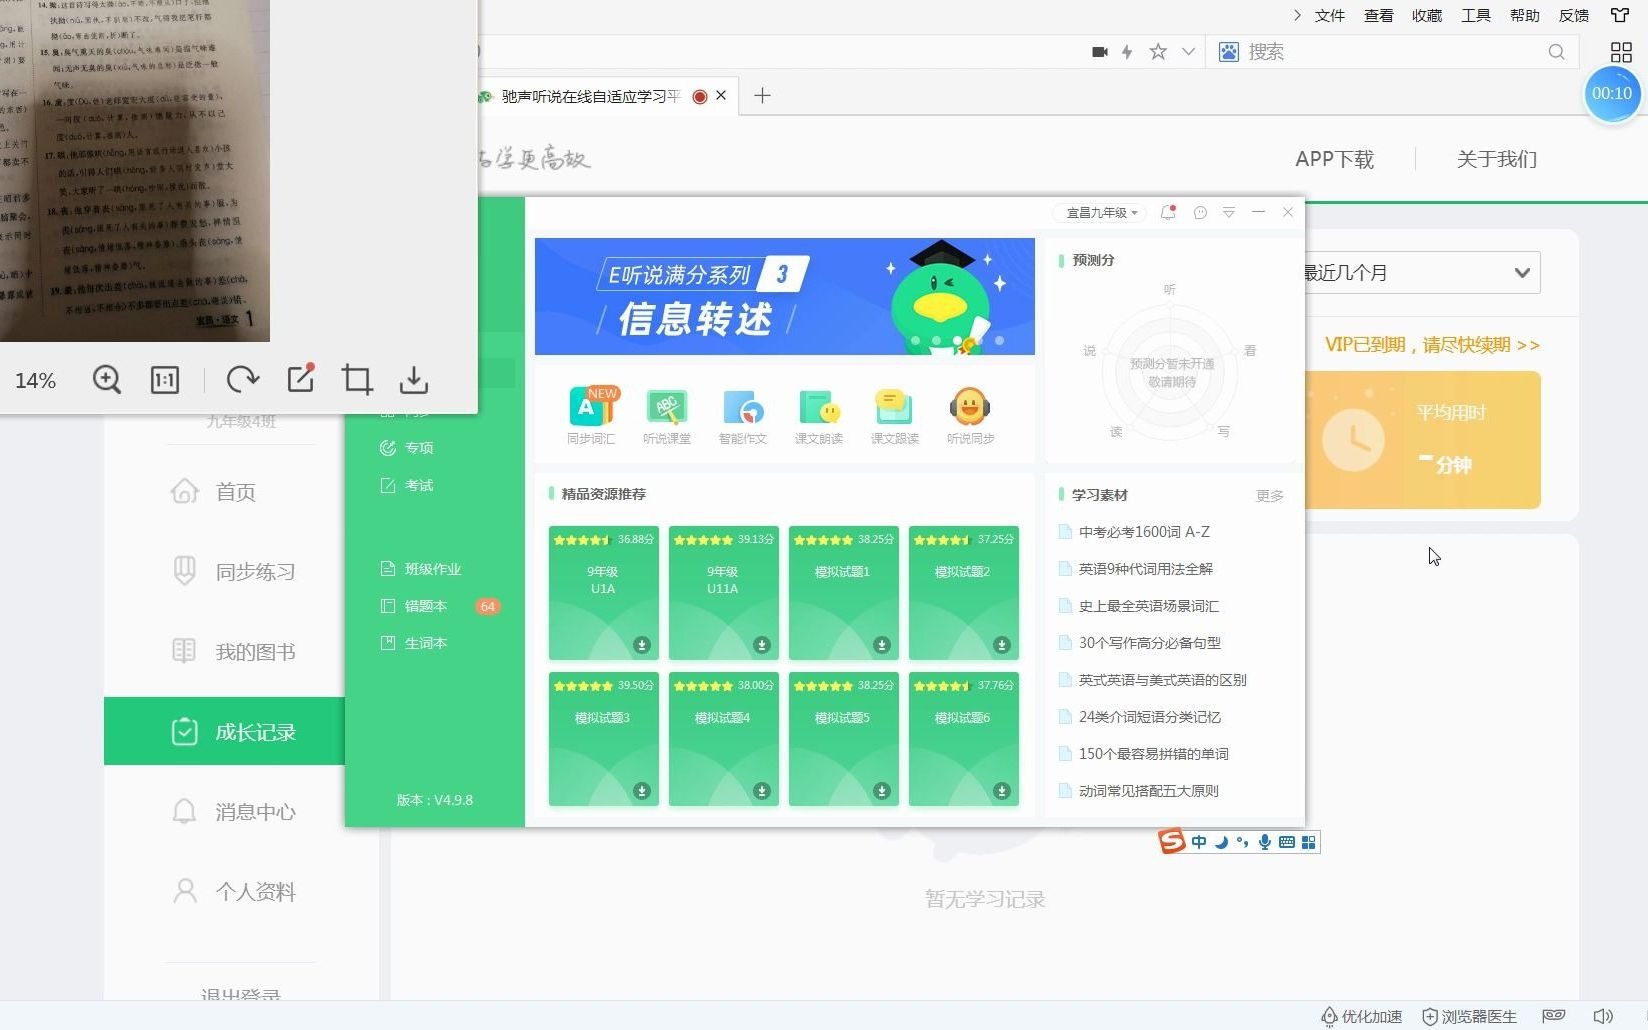Open 文件 menu in browser
The height and width of the screenshot is (1030, 1648).
tap(1330, 15)
